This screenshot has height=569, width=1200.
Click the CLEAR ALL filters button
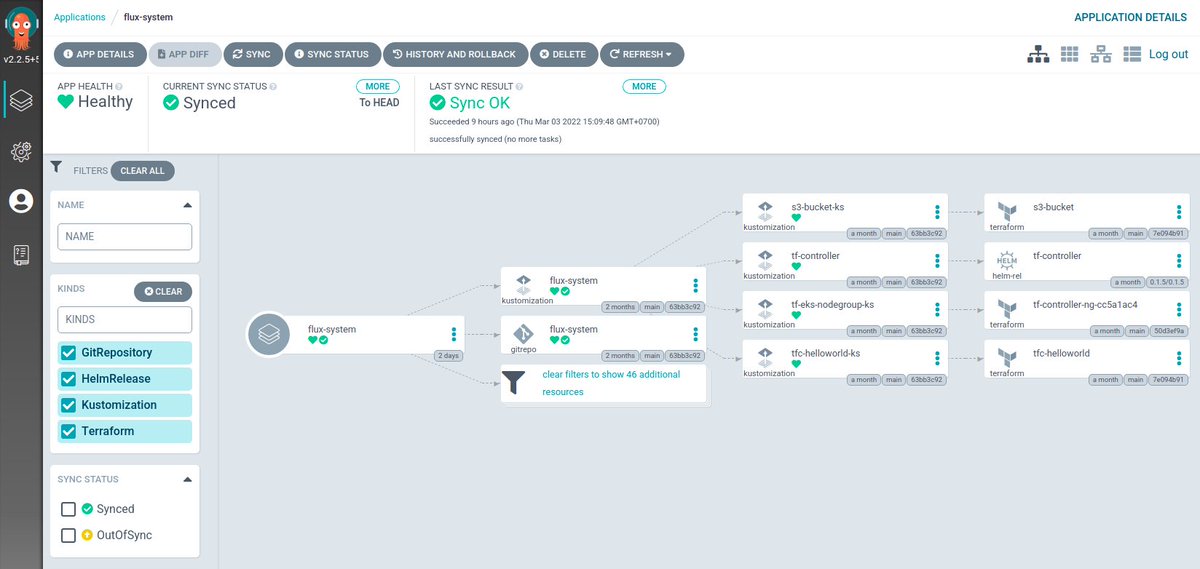[142, 171]
